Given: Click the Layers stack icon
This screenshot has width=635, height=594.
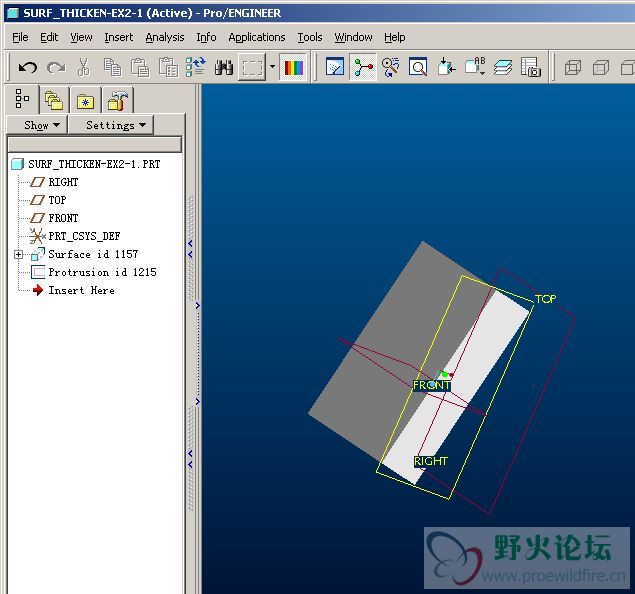Looking at the screenshot, I should (503, 67).
